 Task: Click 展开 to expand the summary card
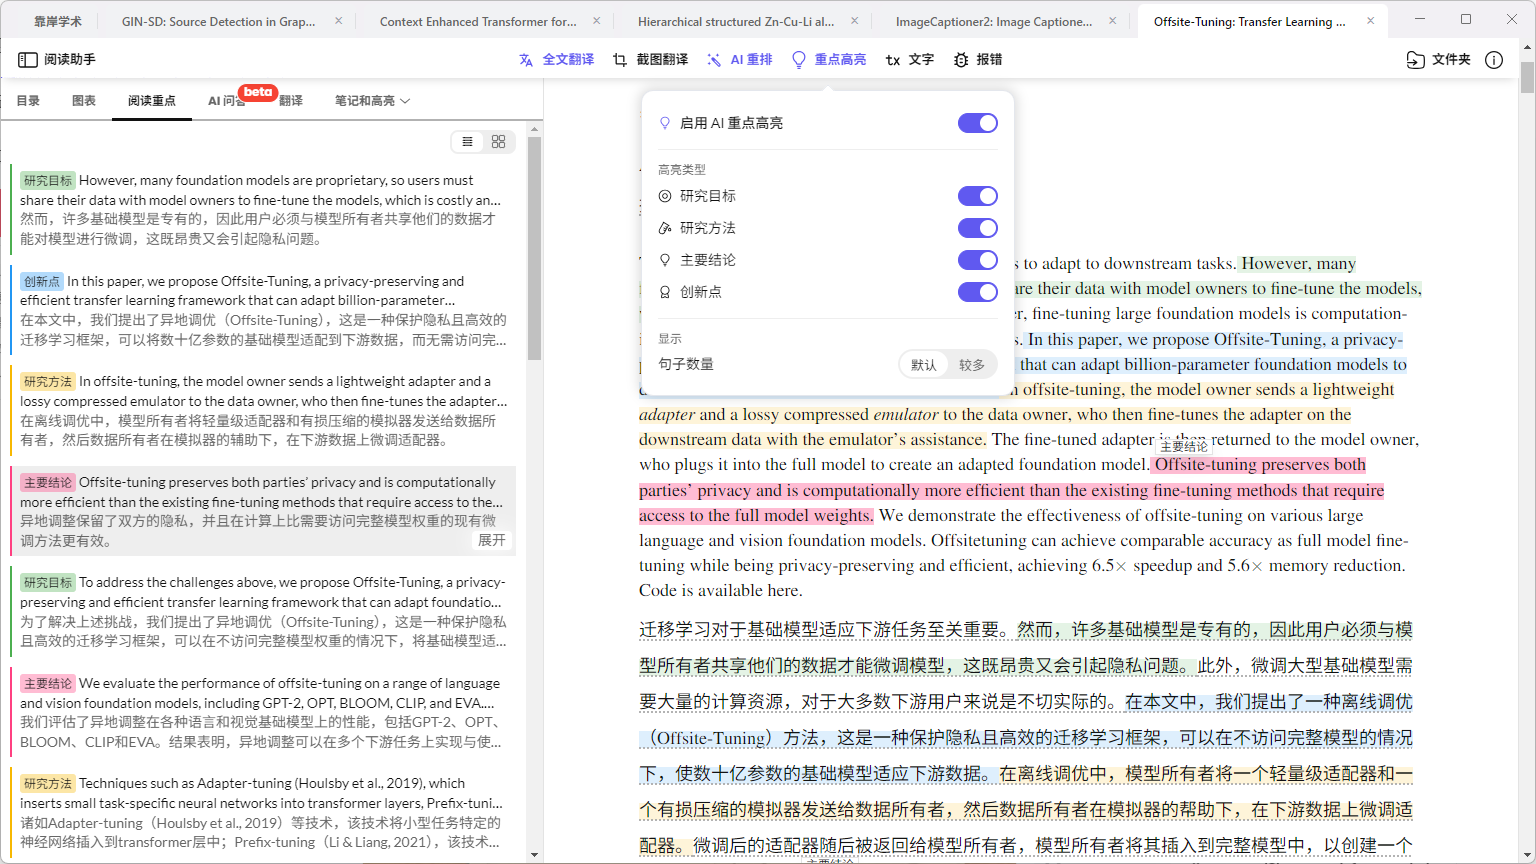(x=492, y=540)
